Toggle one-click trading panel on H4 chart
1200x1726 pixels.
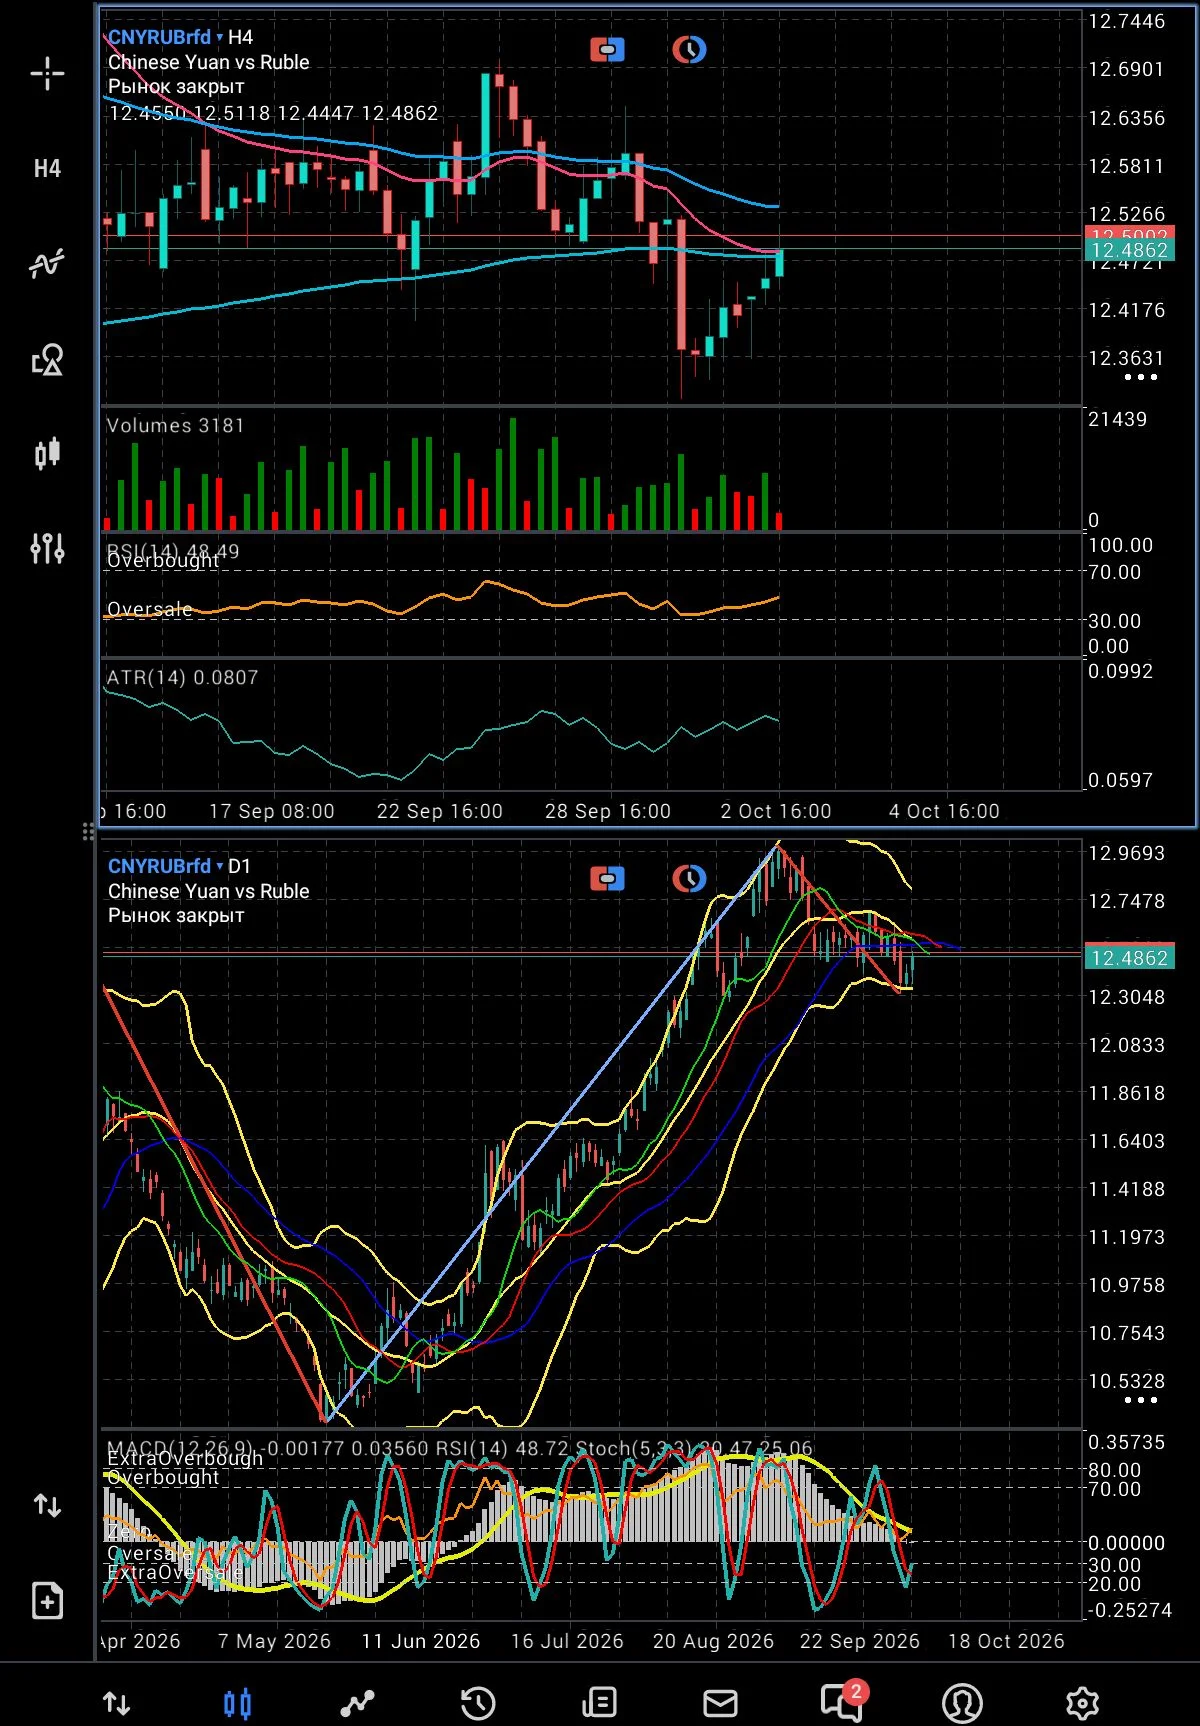coord(607,49)
